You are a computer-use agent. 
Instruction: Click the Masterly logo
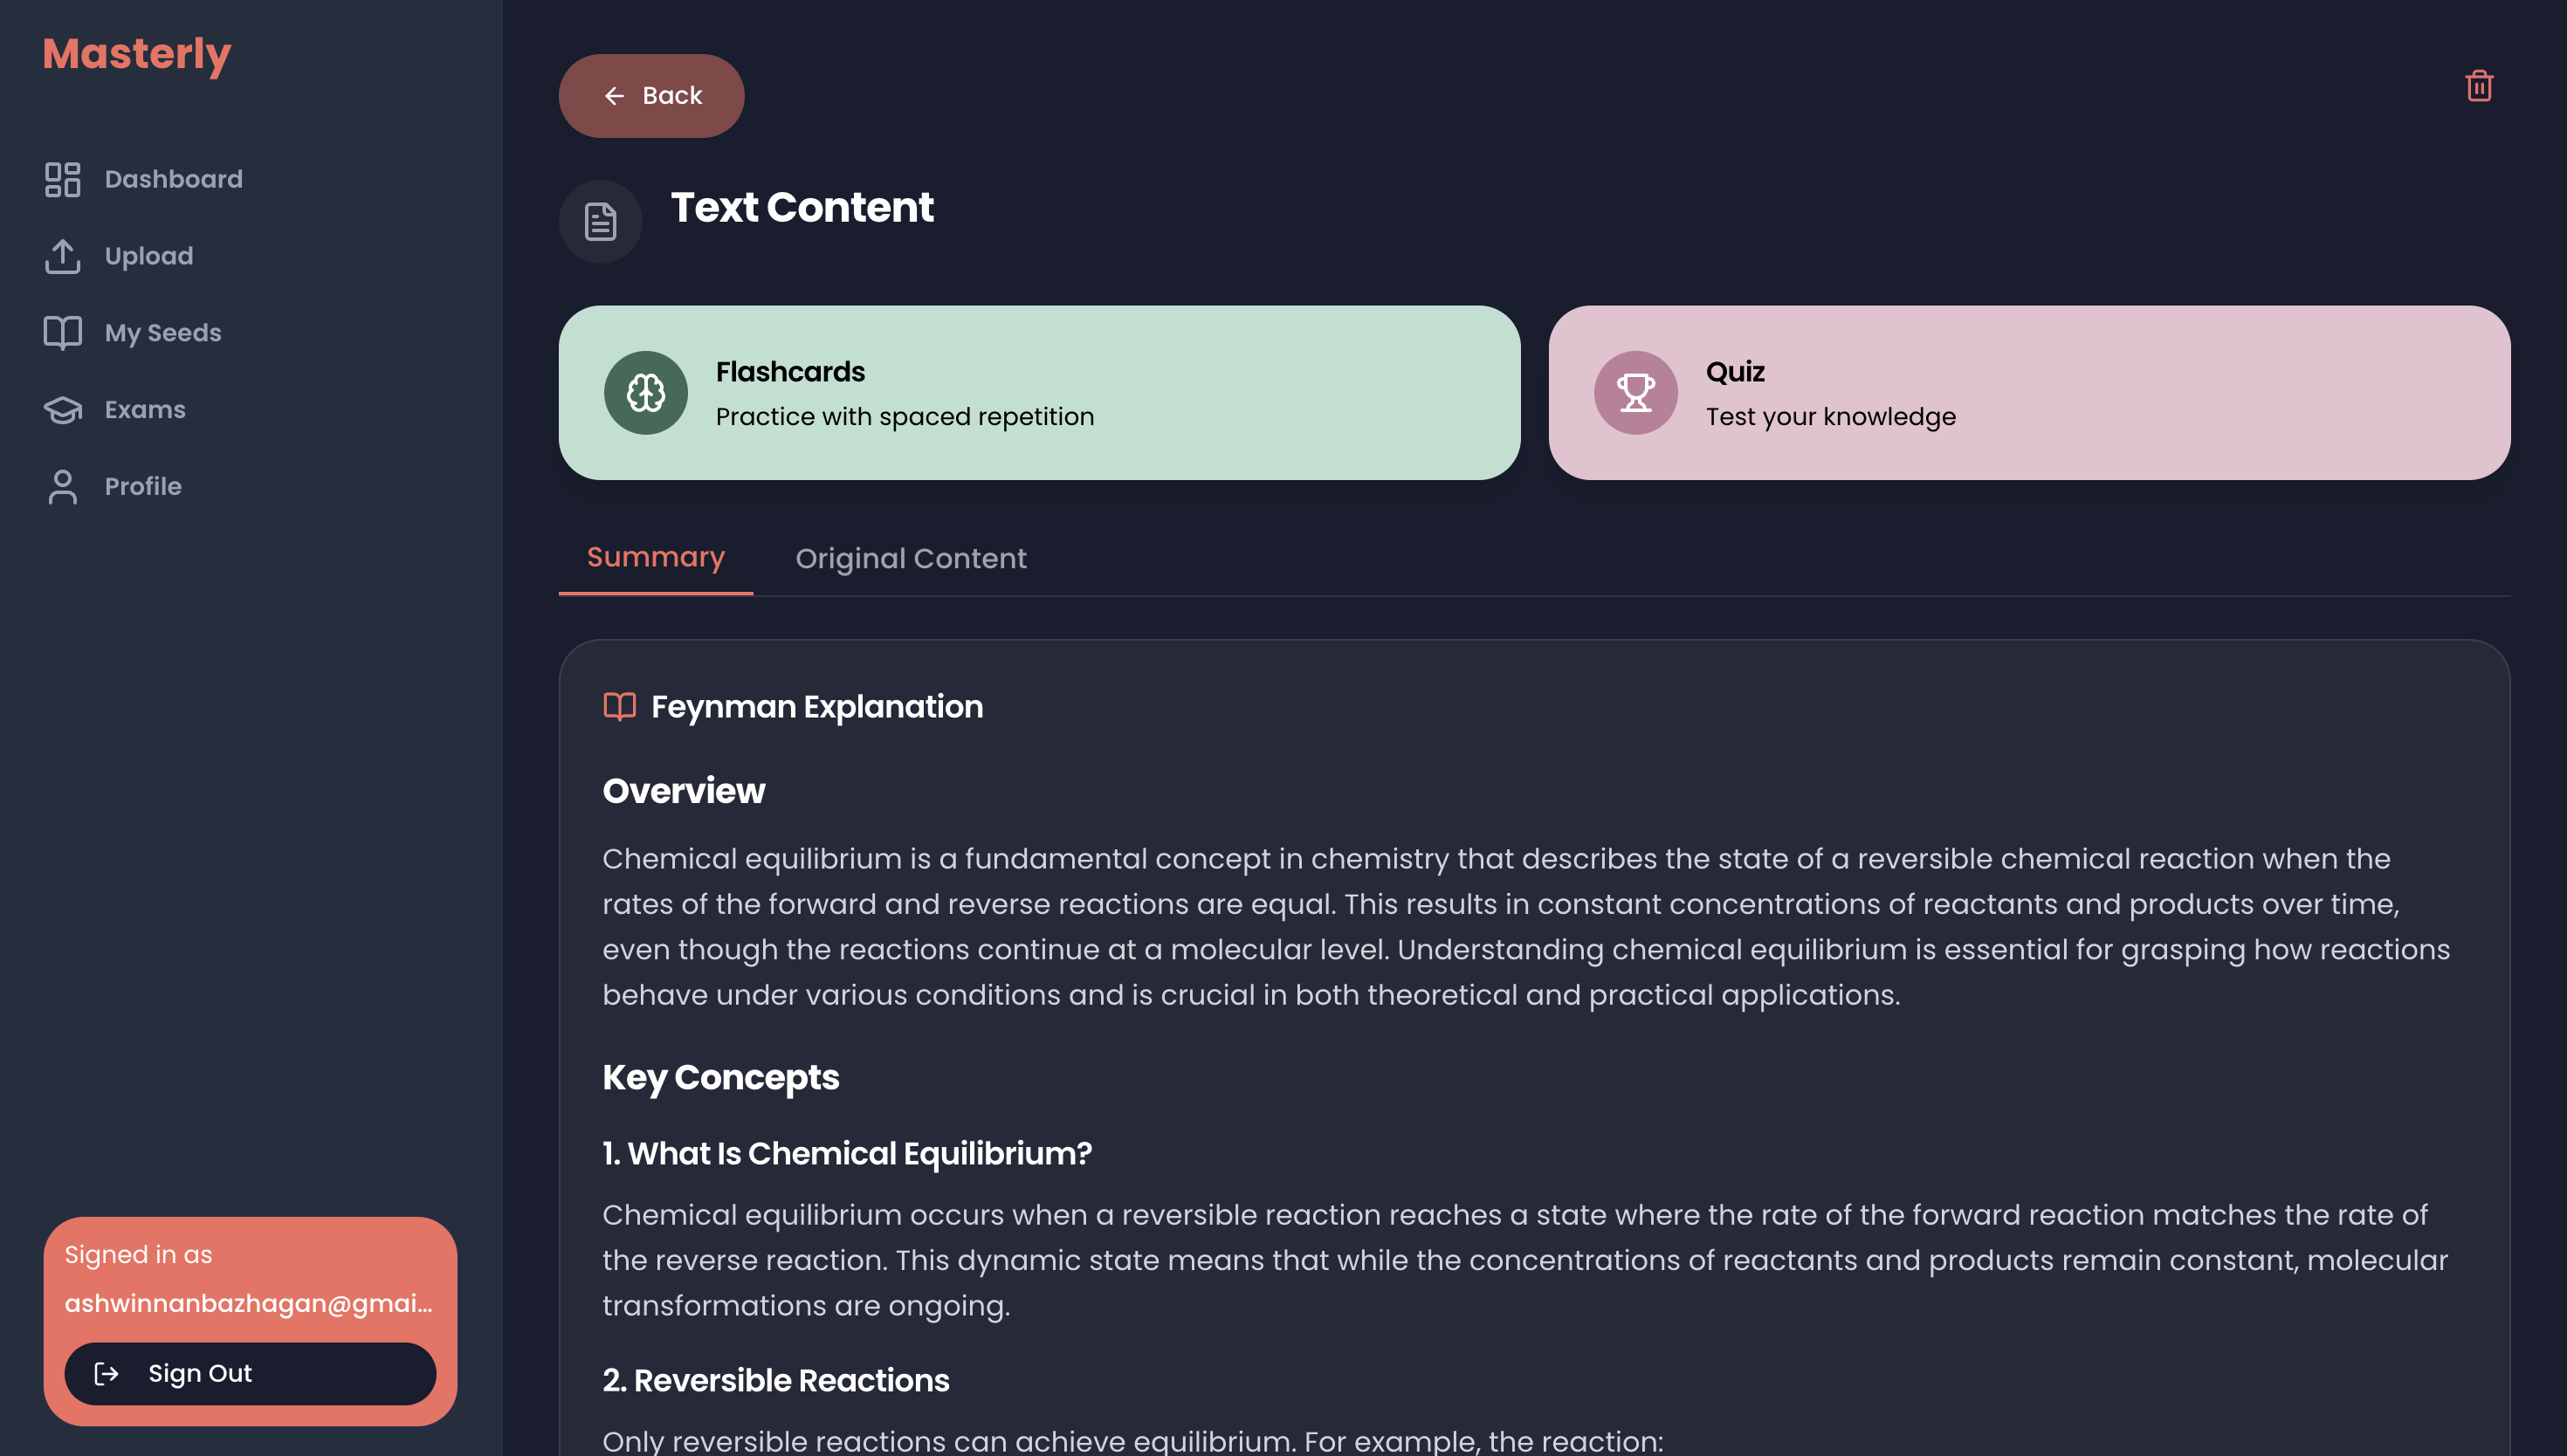click(x=136, y=53)
